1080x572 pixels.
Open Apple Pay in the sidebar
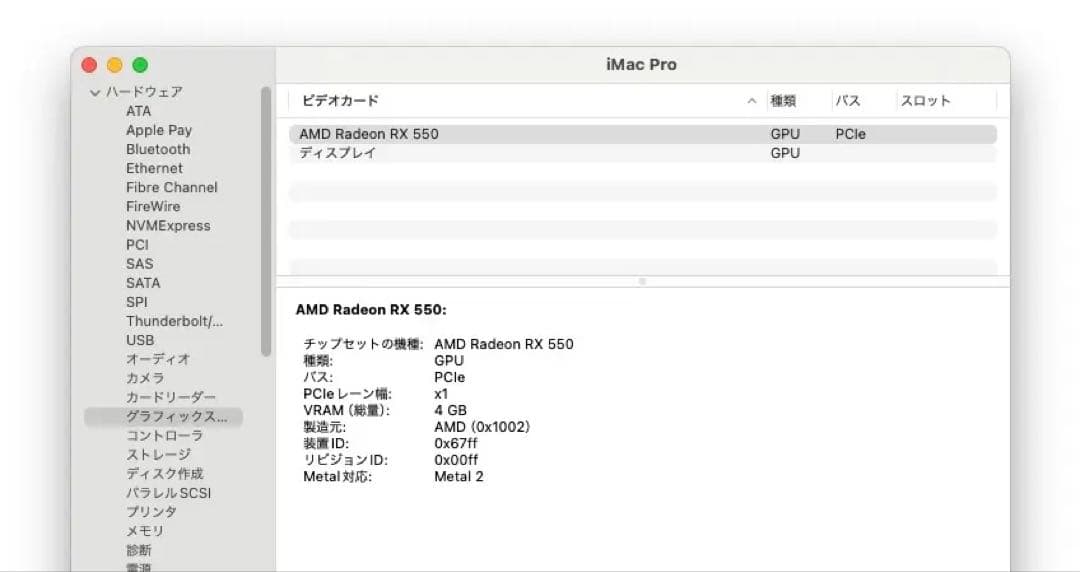tap(159, 130)
